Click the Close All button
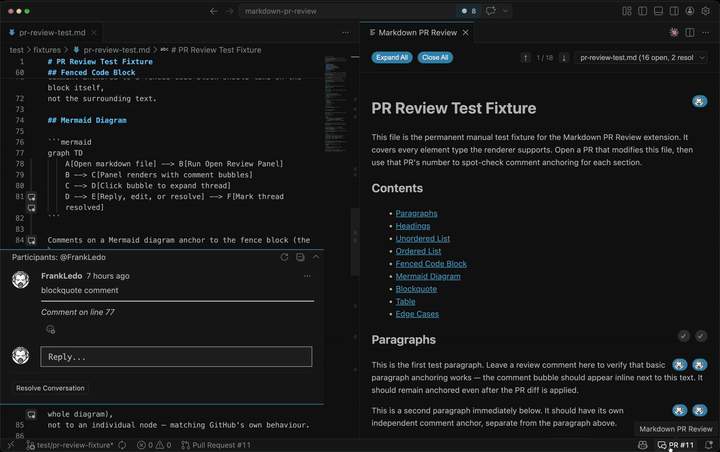 pos(435,57)
